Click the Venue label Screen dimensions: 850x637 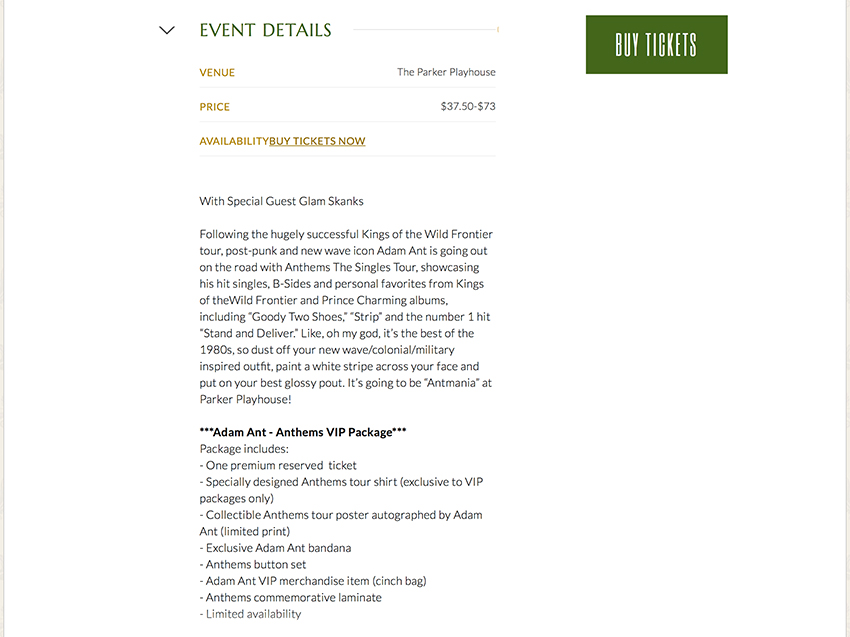tap(217, 72)
